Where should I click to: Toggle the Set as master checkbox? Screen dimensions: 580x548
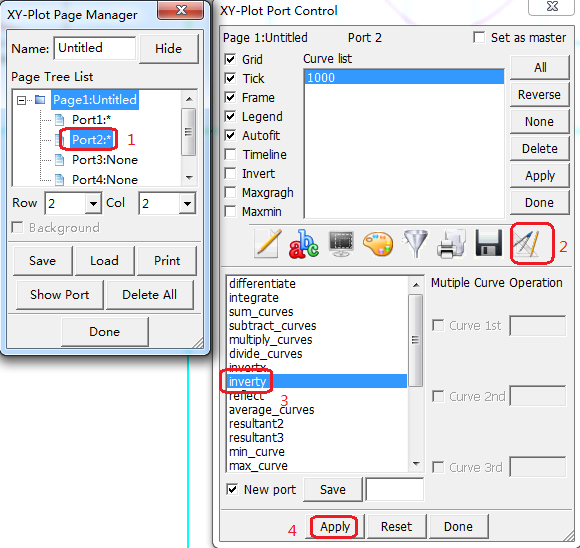pos(479,37)
